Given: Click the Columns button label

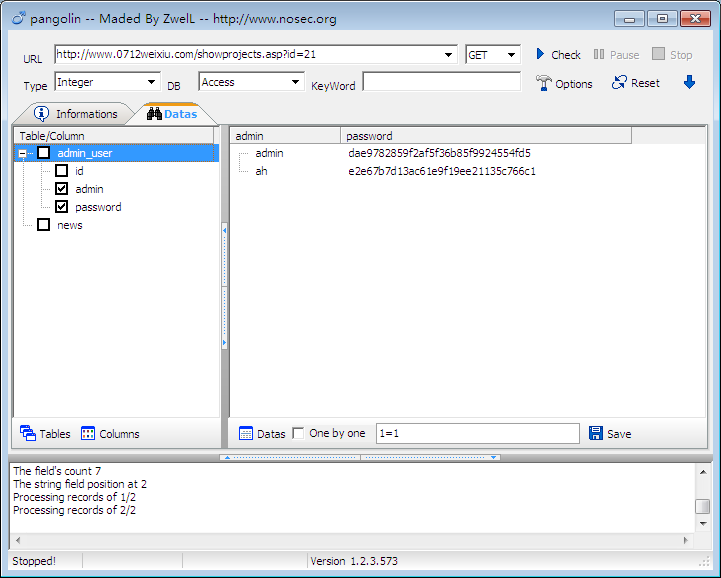Looking at the screenshot, I should (119, 434).
